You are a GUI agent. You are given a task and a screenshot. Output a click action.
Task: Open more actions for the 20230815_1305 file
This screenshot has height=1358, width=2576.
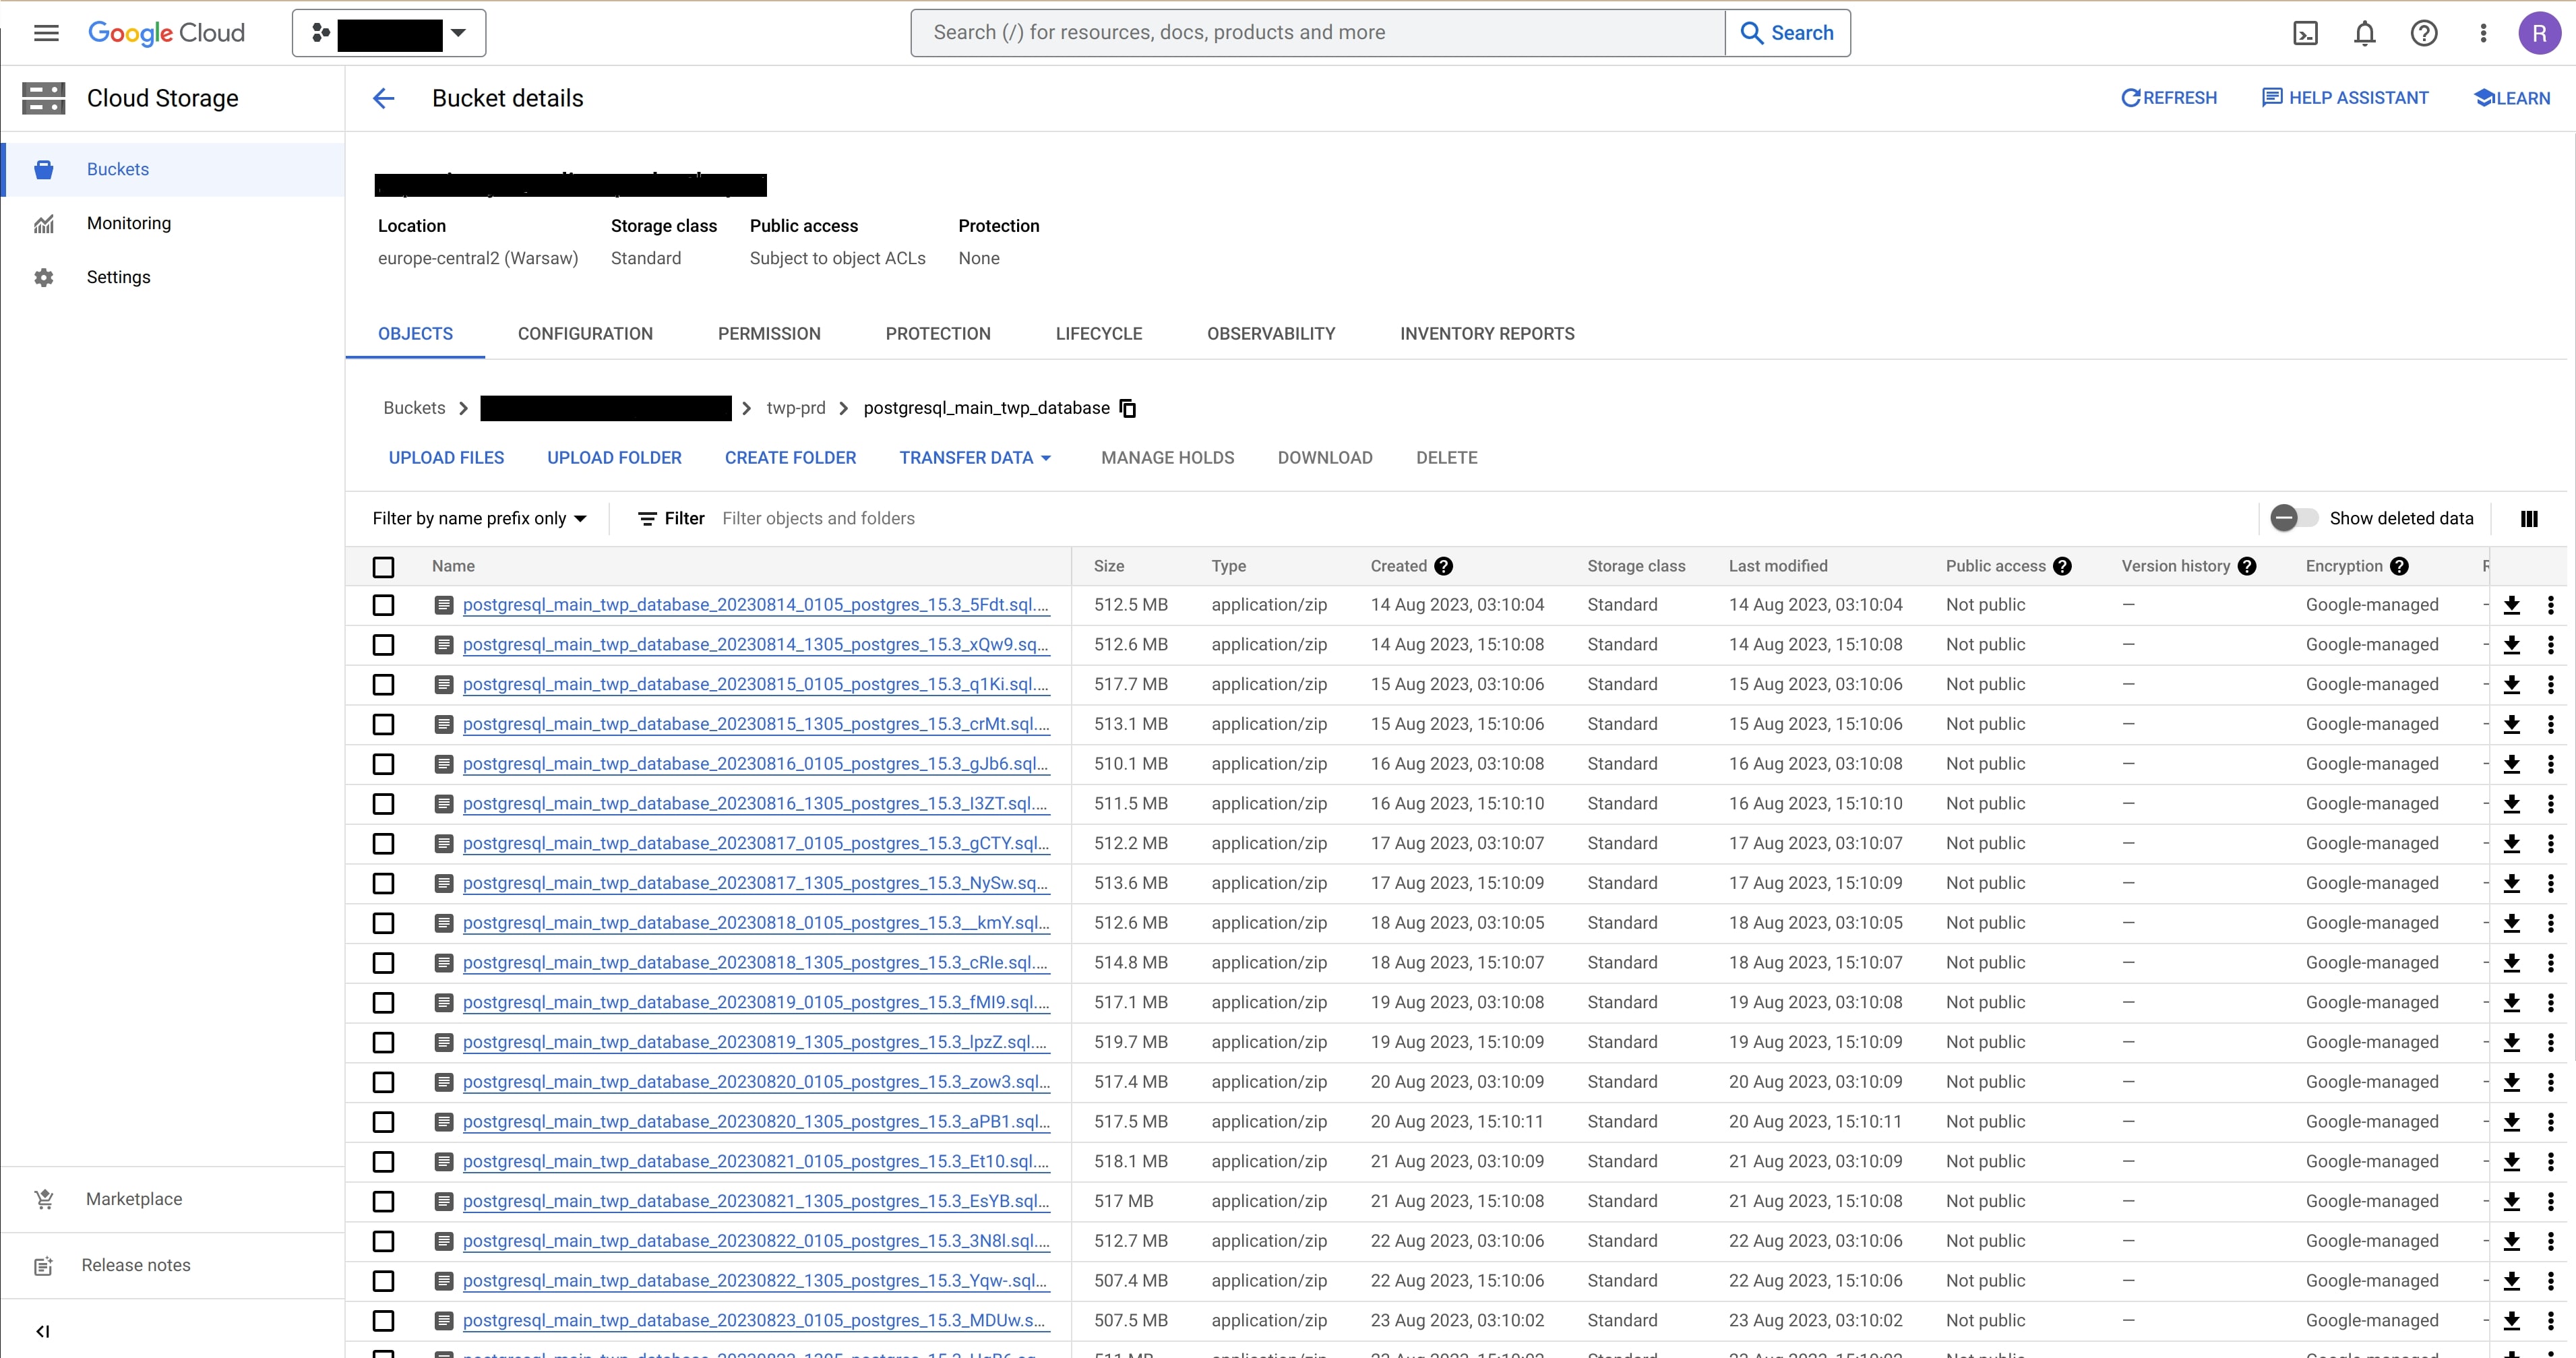(x=2550, y=724)
